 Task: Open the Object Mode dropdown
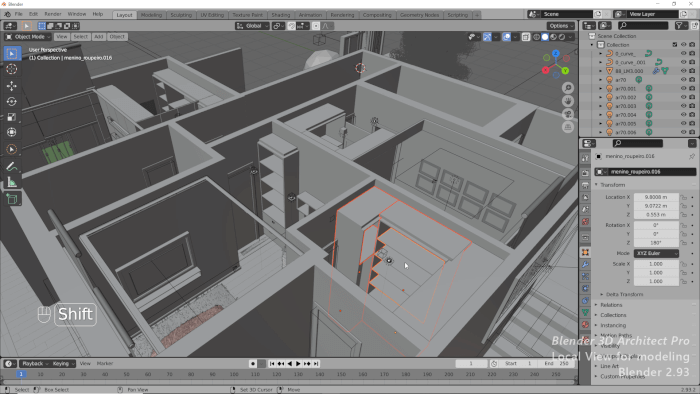point(28,37)
